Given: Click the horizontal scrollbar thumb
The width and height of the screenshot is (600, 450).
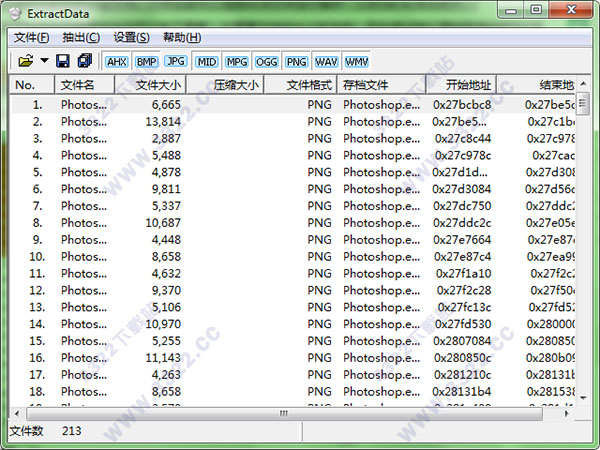Looking at the screenshot, I should (284, 414).
